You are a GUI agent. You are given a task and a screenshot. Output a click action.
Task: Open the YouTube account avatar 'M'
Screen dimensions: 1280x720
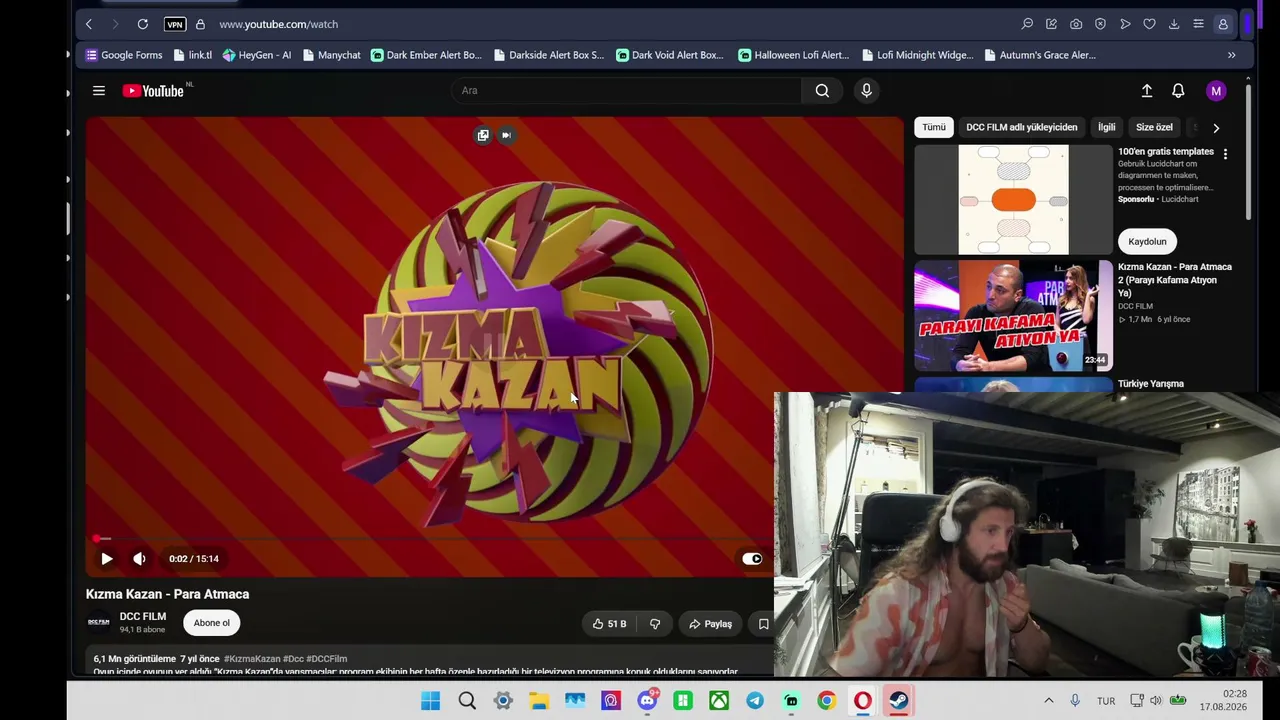click(1216, 91)
